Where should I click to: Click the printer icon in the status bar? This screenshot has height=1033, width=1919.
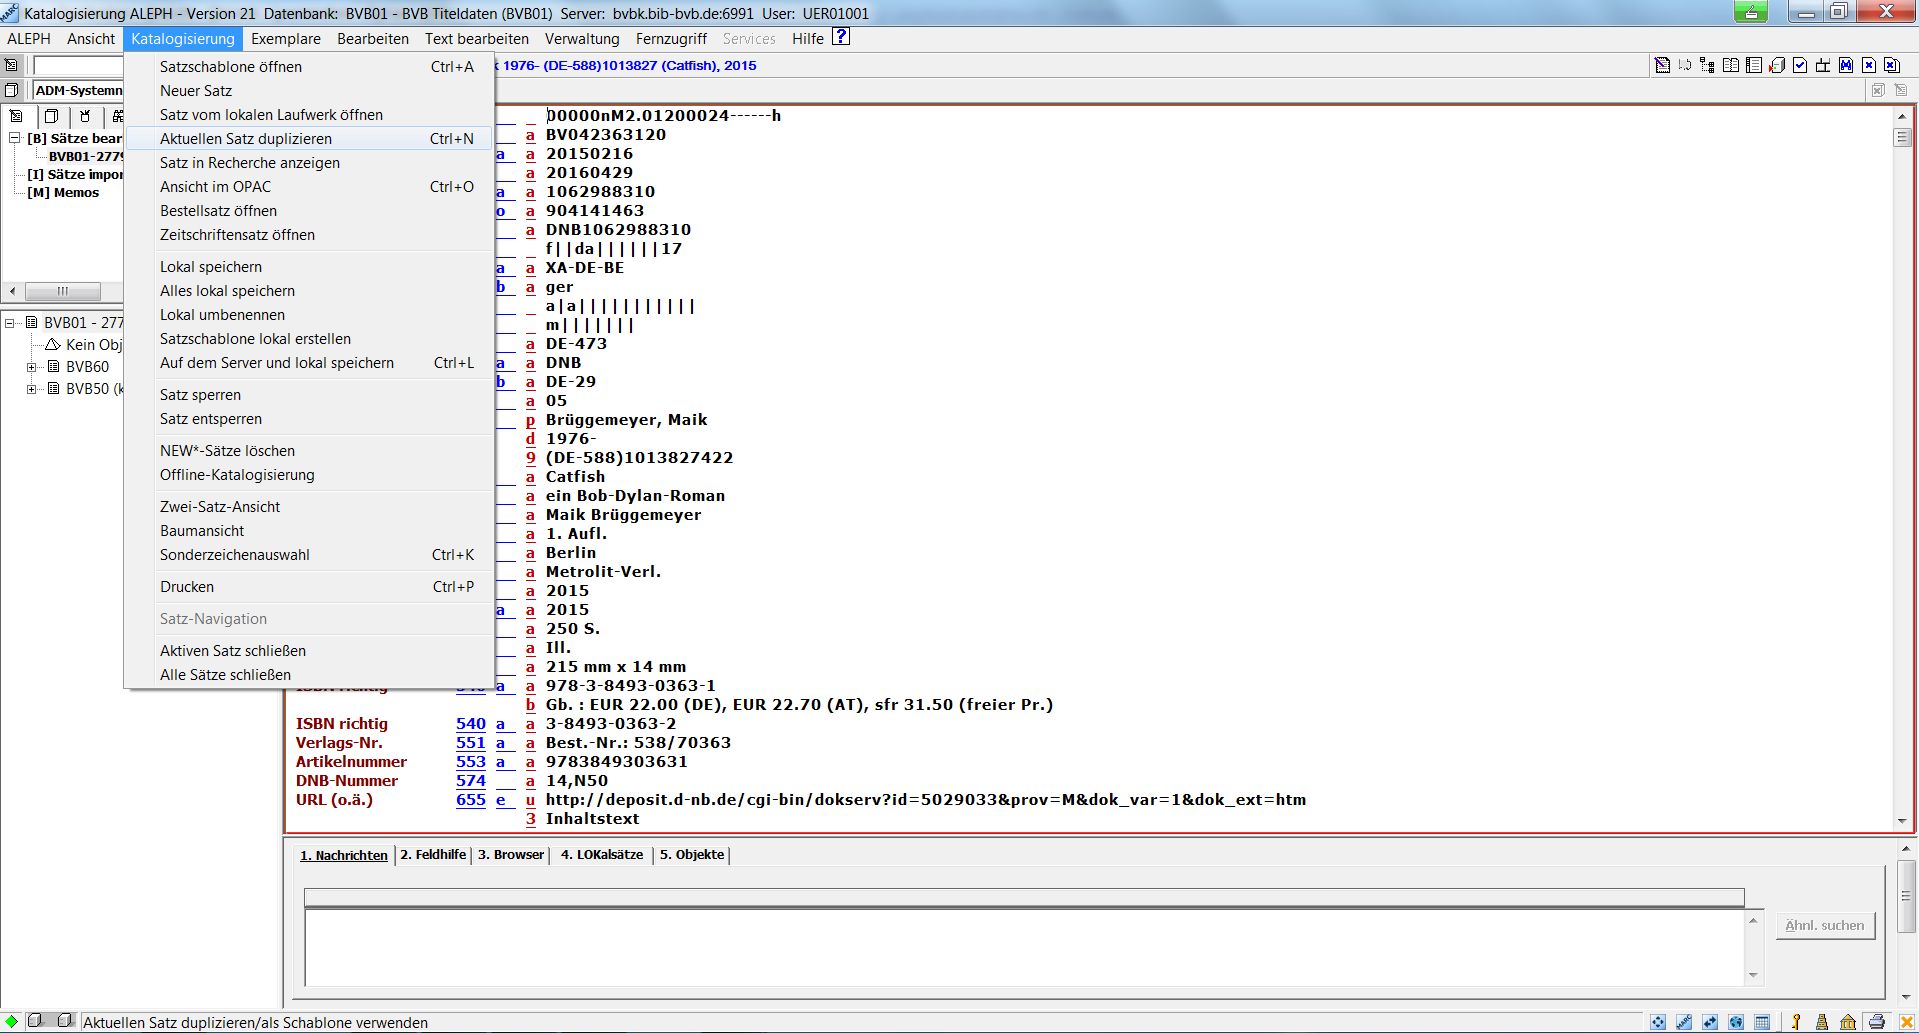point(1876,1022)
